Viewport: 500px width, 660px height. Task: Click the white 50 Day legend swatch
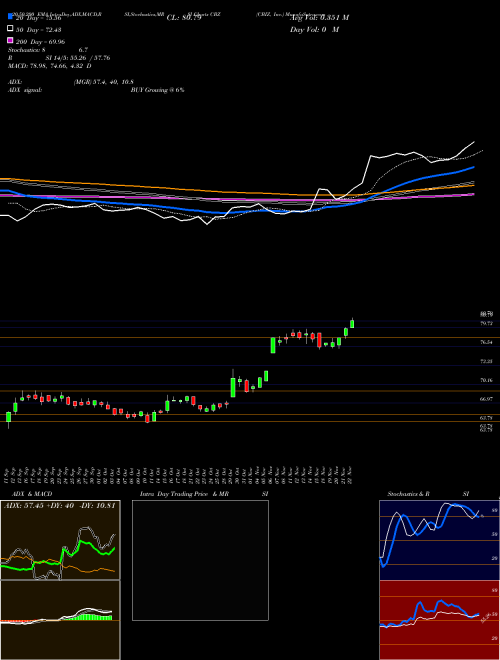tap(10, 29)
